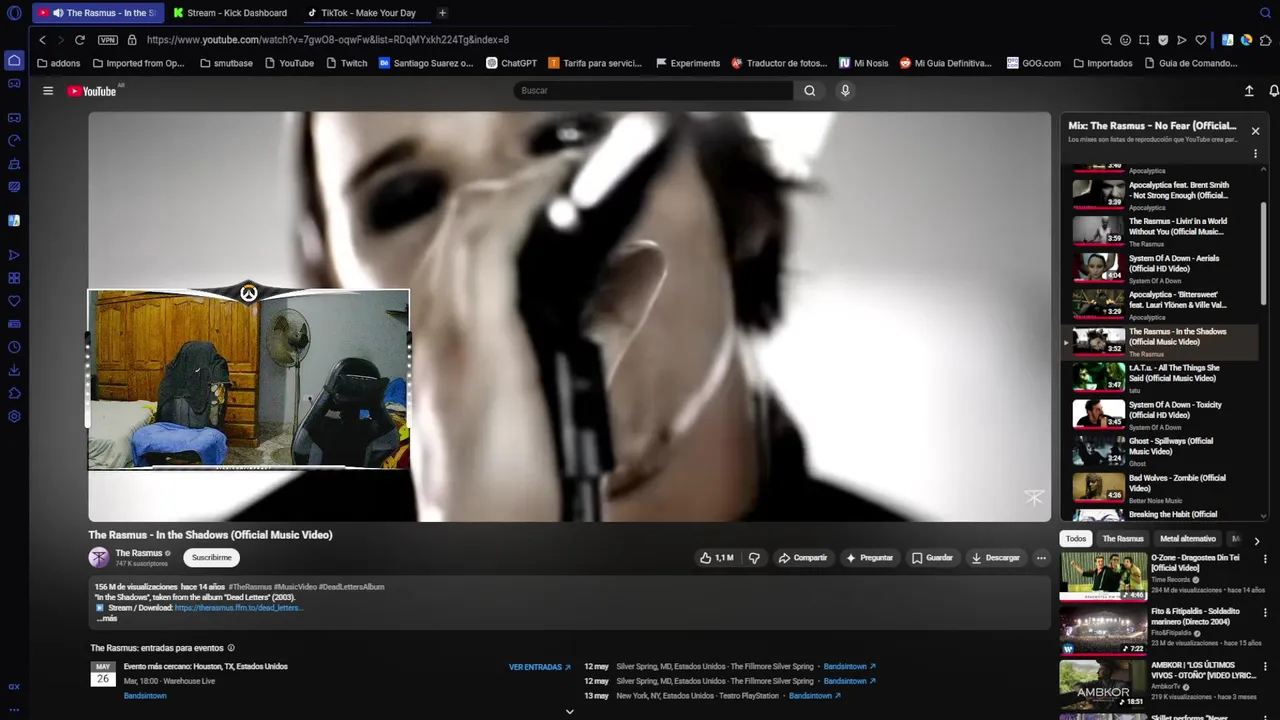
Task: Toggle the Opera VPN badge
Action: [x=108, y=40]
